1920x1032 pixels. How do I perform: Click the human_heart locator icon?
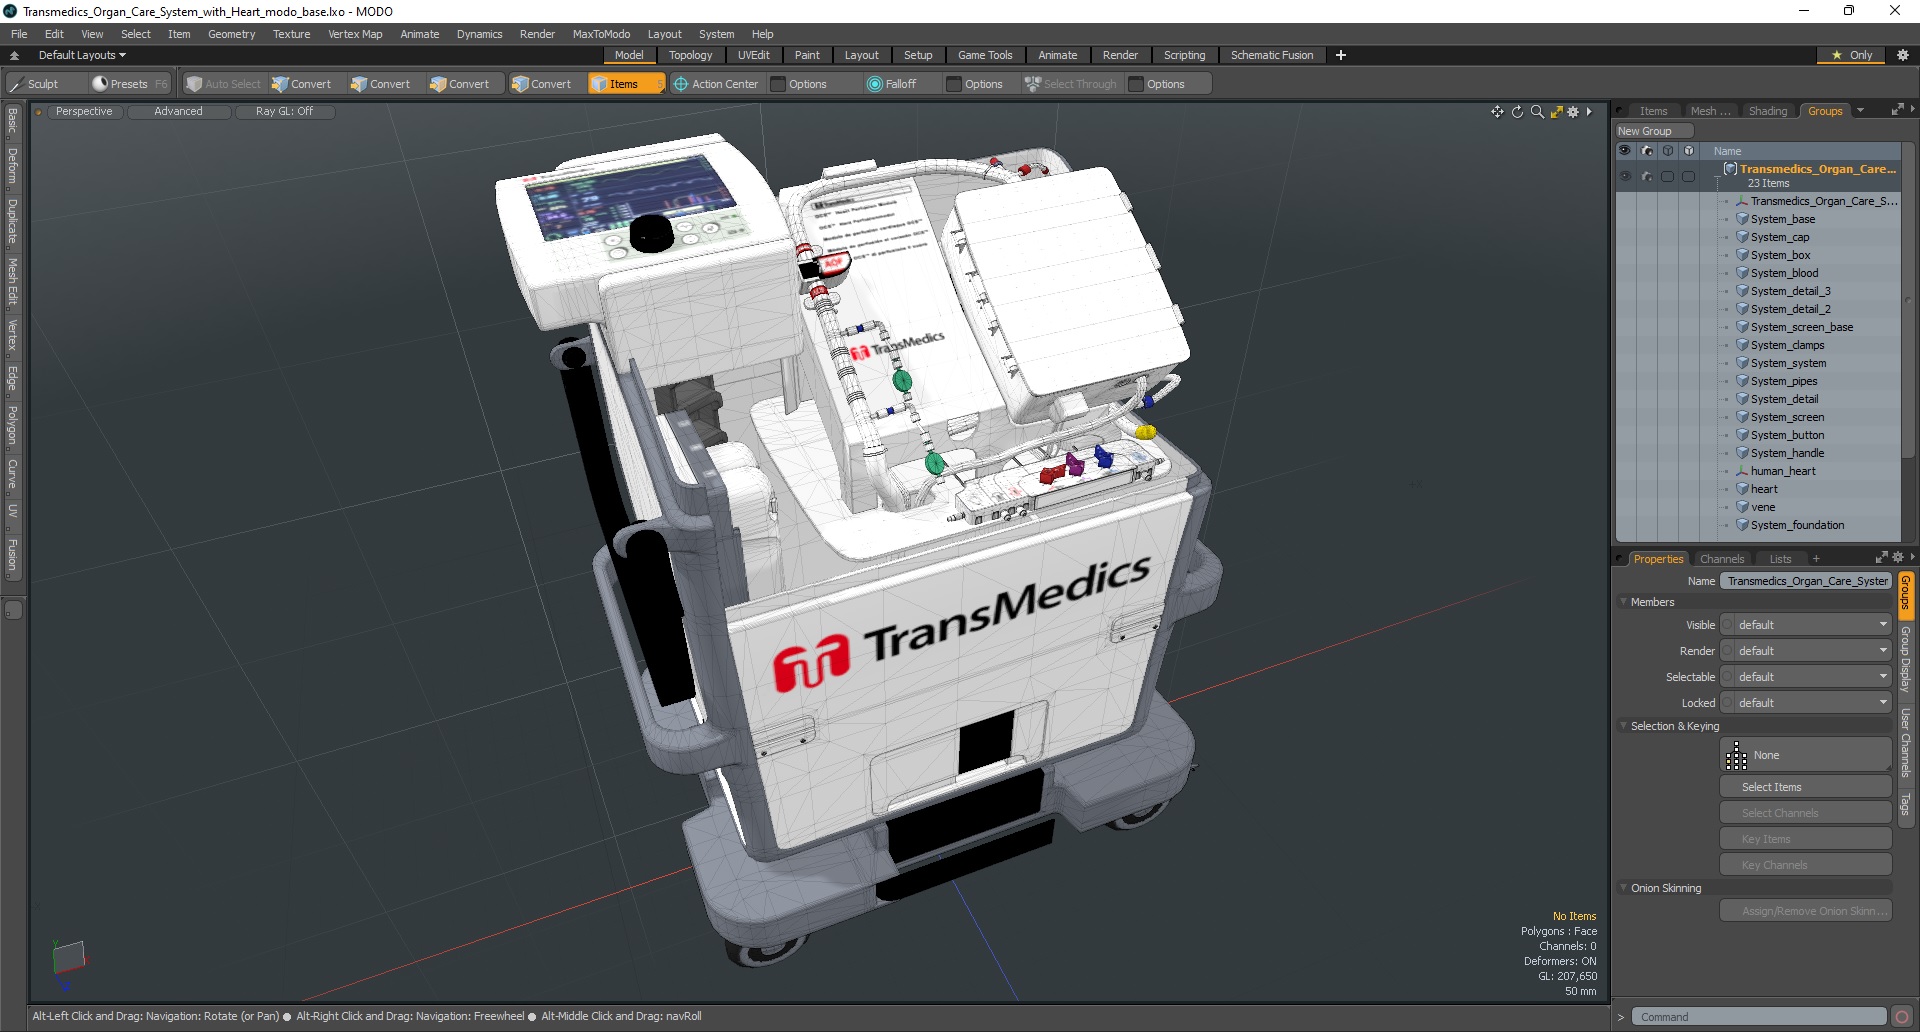tap(1742, 471)
